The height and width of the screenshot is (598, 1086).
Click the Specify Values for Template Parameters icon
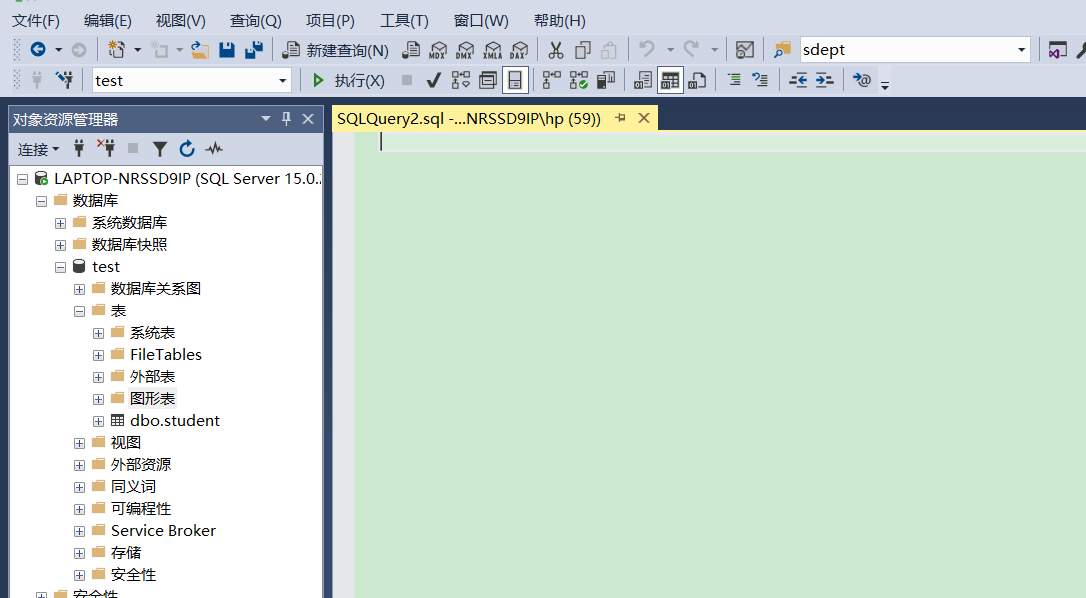(862, 80)
